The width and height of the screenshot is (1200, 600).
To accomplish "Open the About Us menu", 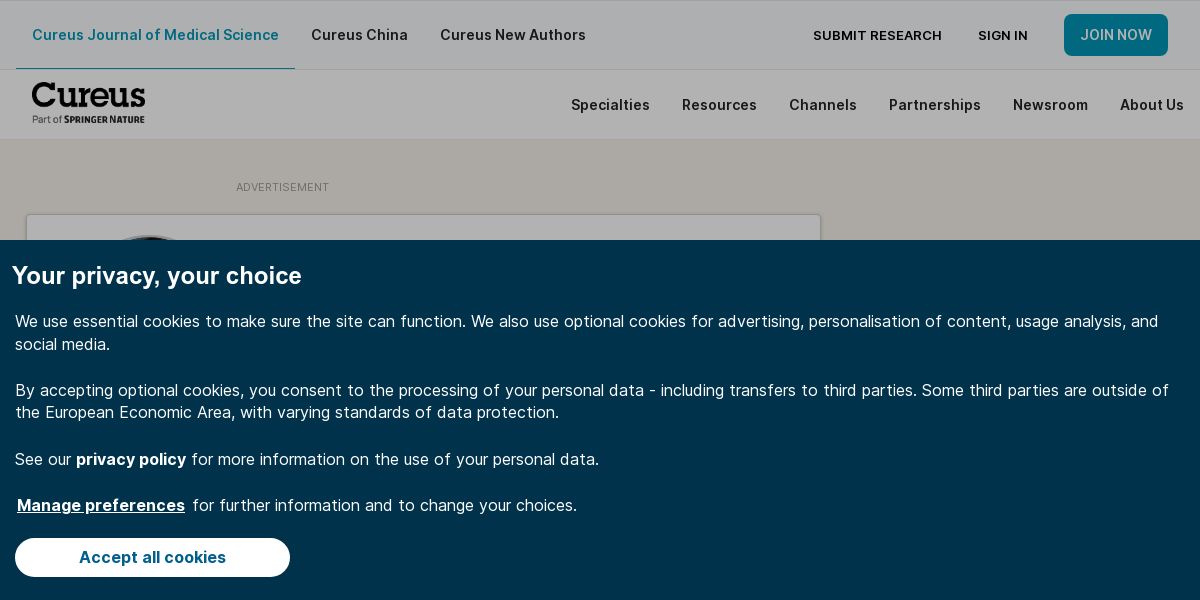I will [x=1152, y=105].
